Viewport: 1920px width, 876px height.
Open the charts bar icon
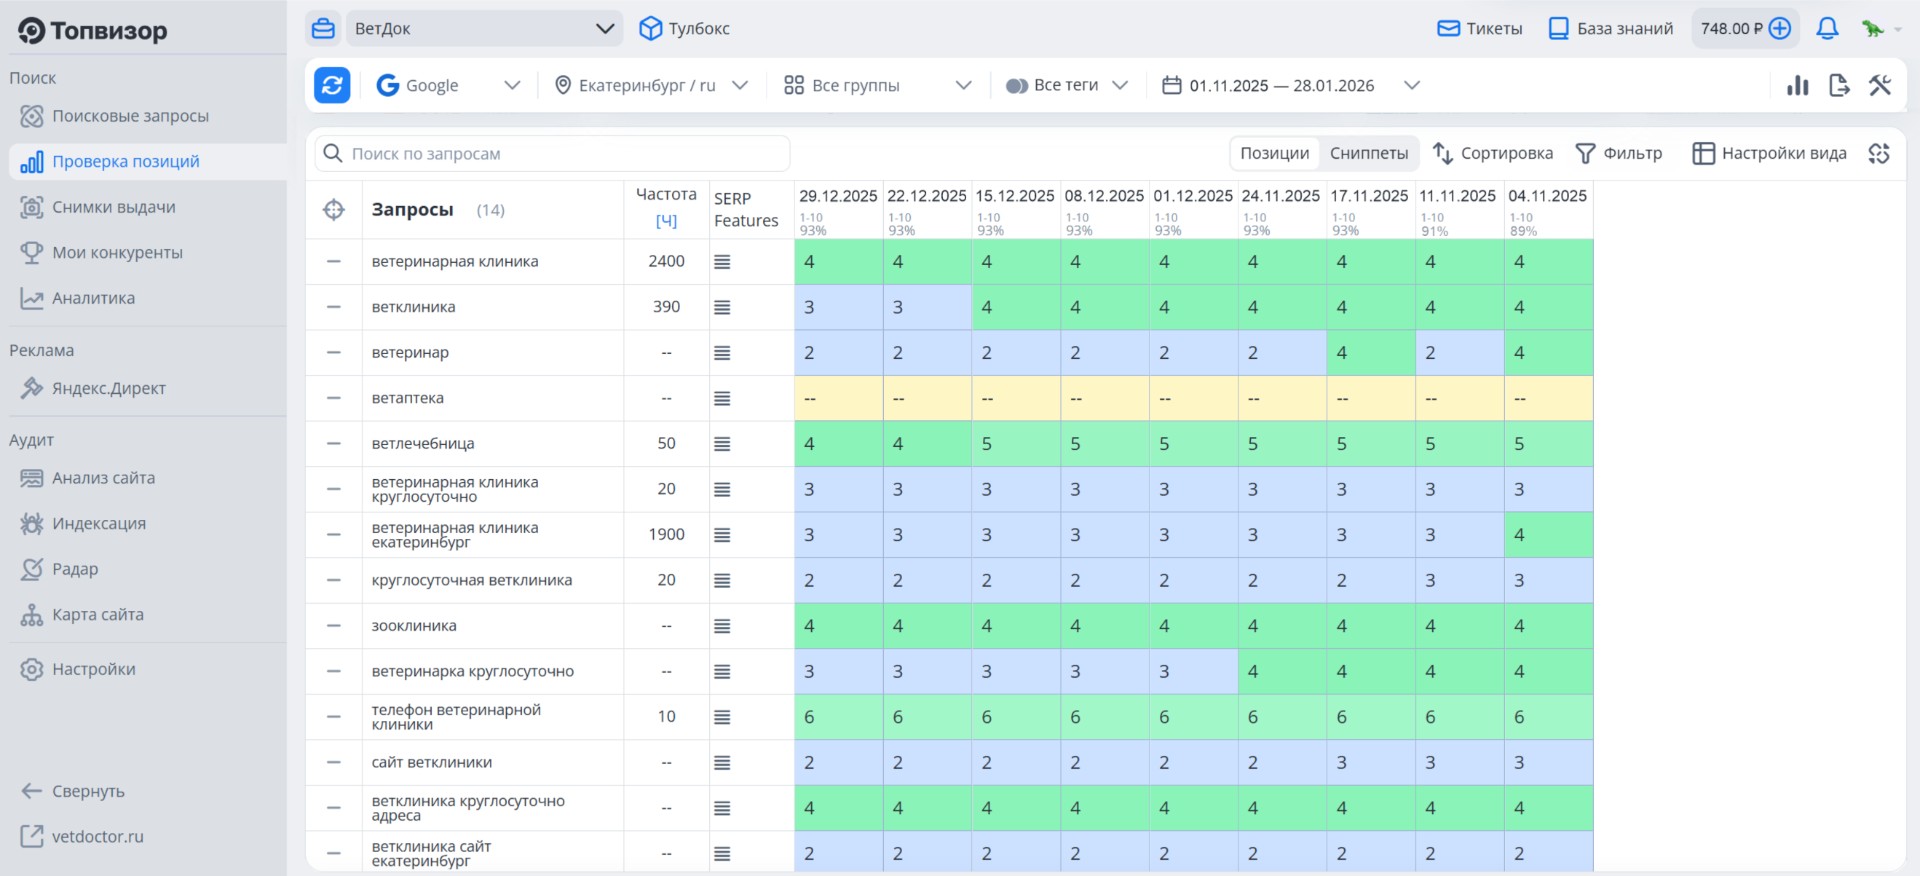[x=1797, y=86]
